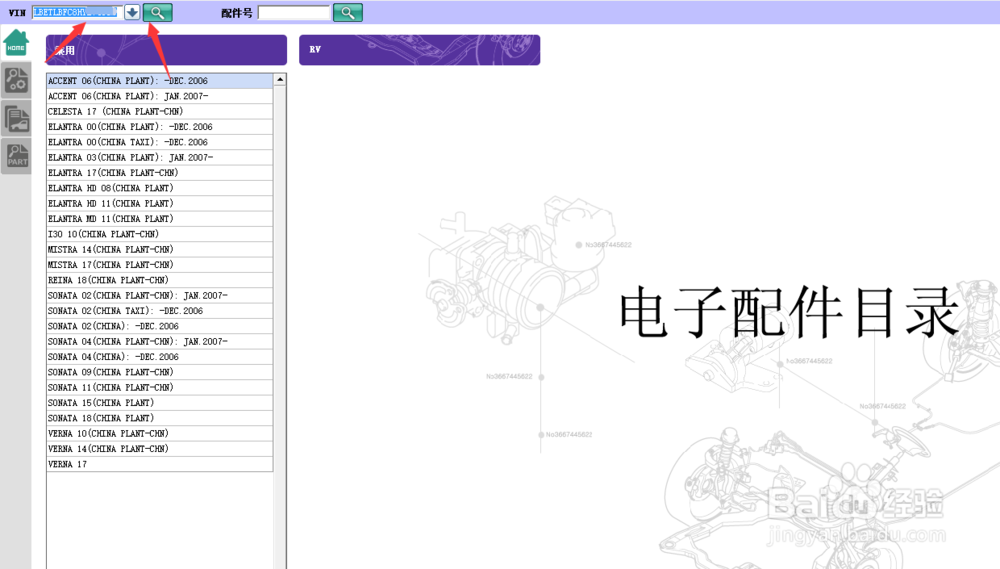
Task: Expand the VIN history dropdown arrow
Action: click(x=132, y=12)
